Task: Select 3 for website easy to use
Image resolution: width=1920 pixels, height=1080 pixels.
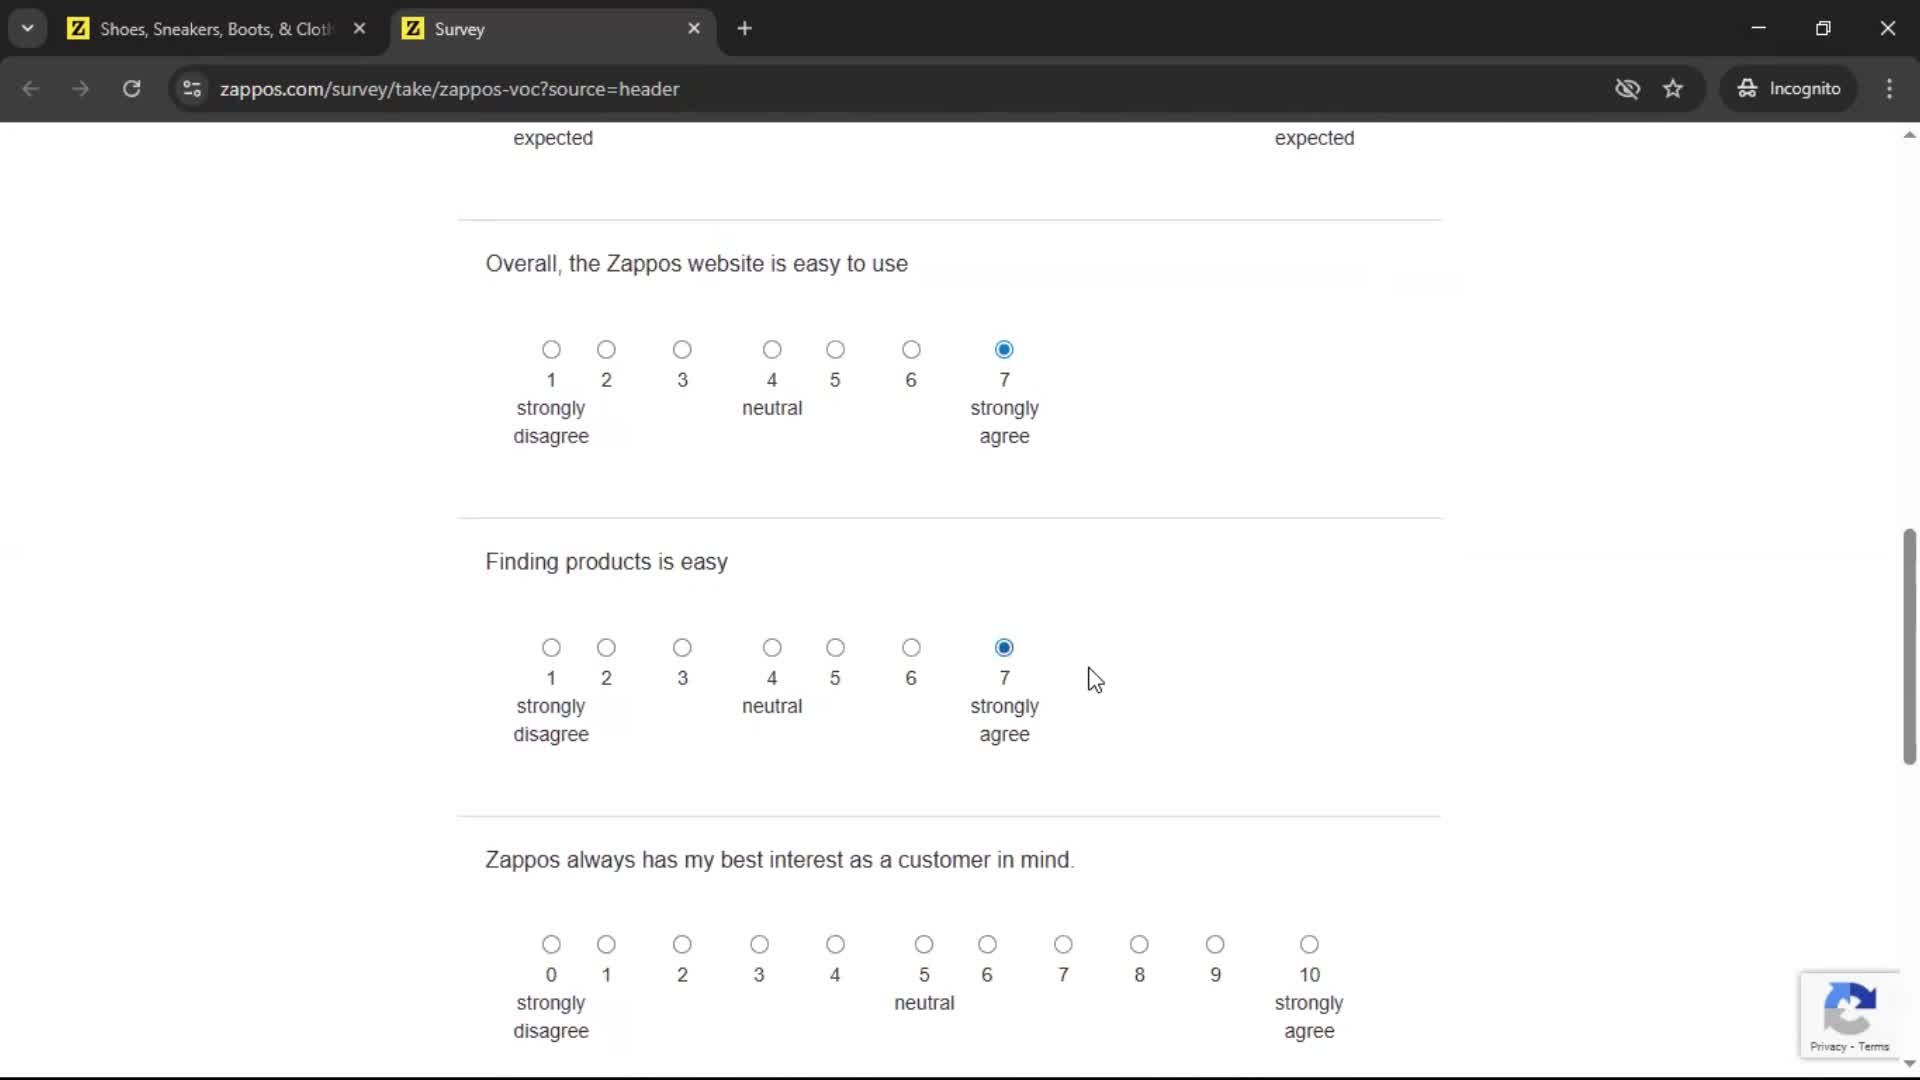Action: pos(682,350)
